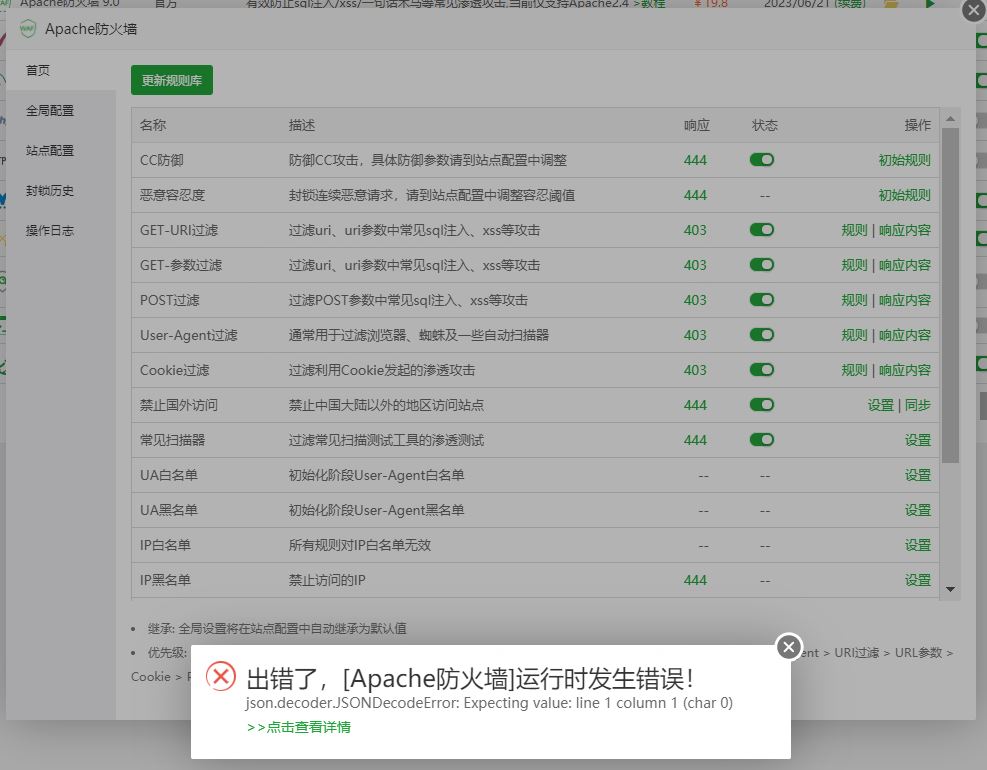This screenshot has height=770, width=987.
Task: Click response code 444 in IP黑名单 row
Action: coord(696,580)
